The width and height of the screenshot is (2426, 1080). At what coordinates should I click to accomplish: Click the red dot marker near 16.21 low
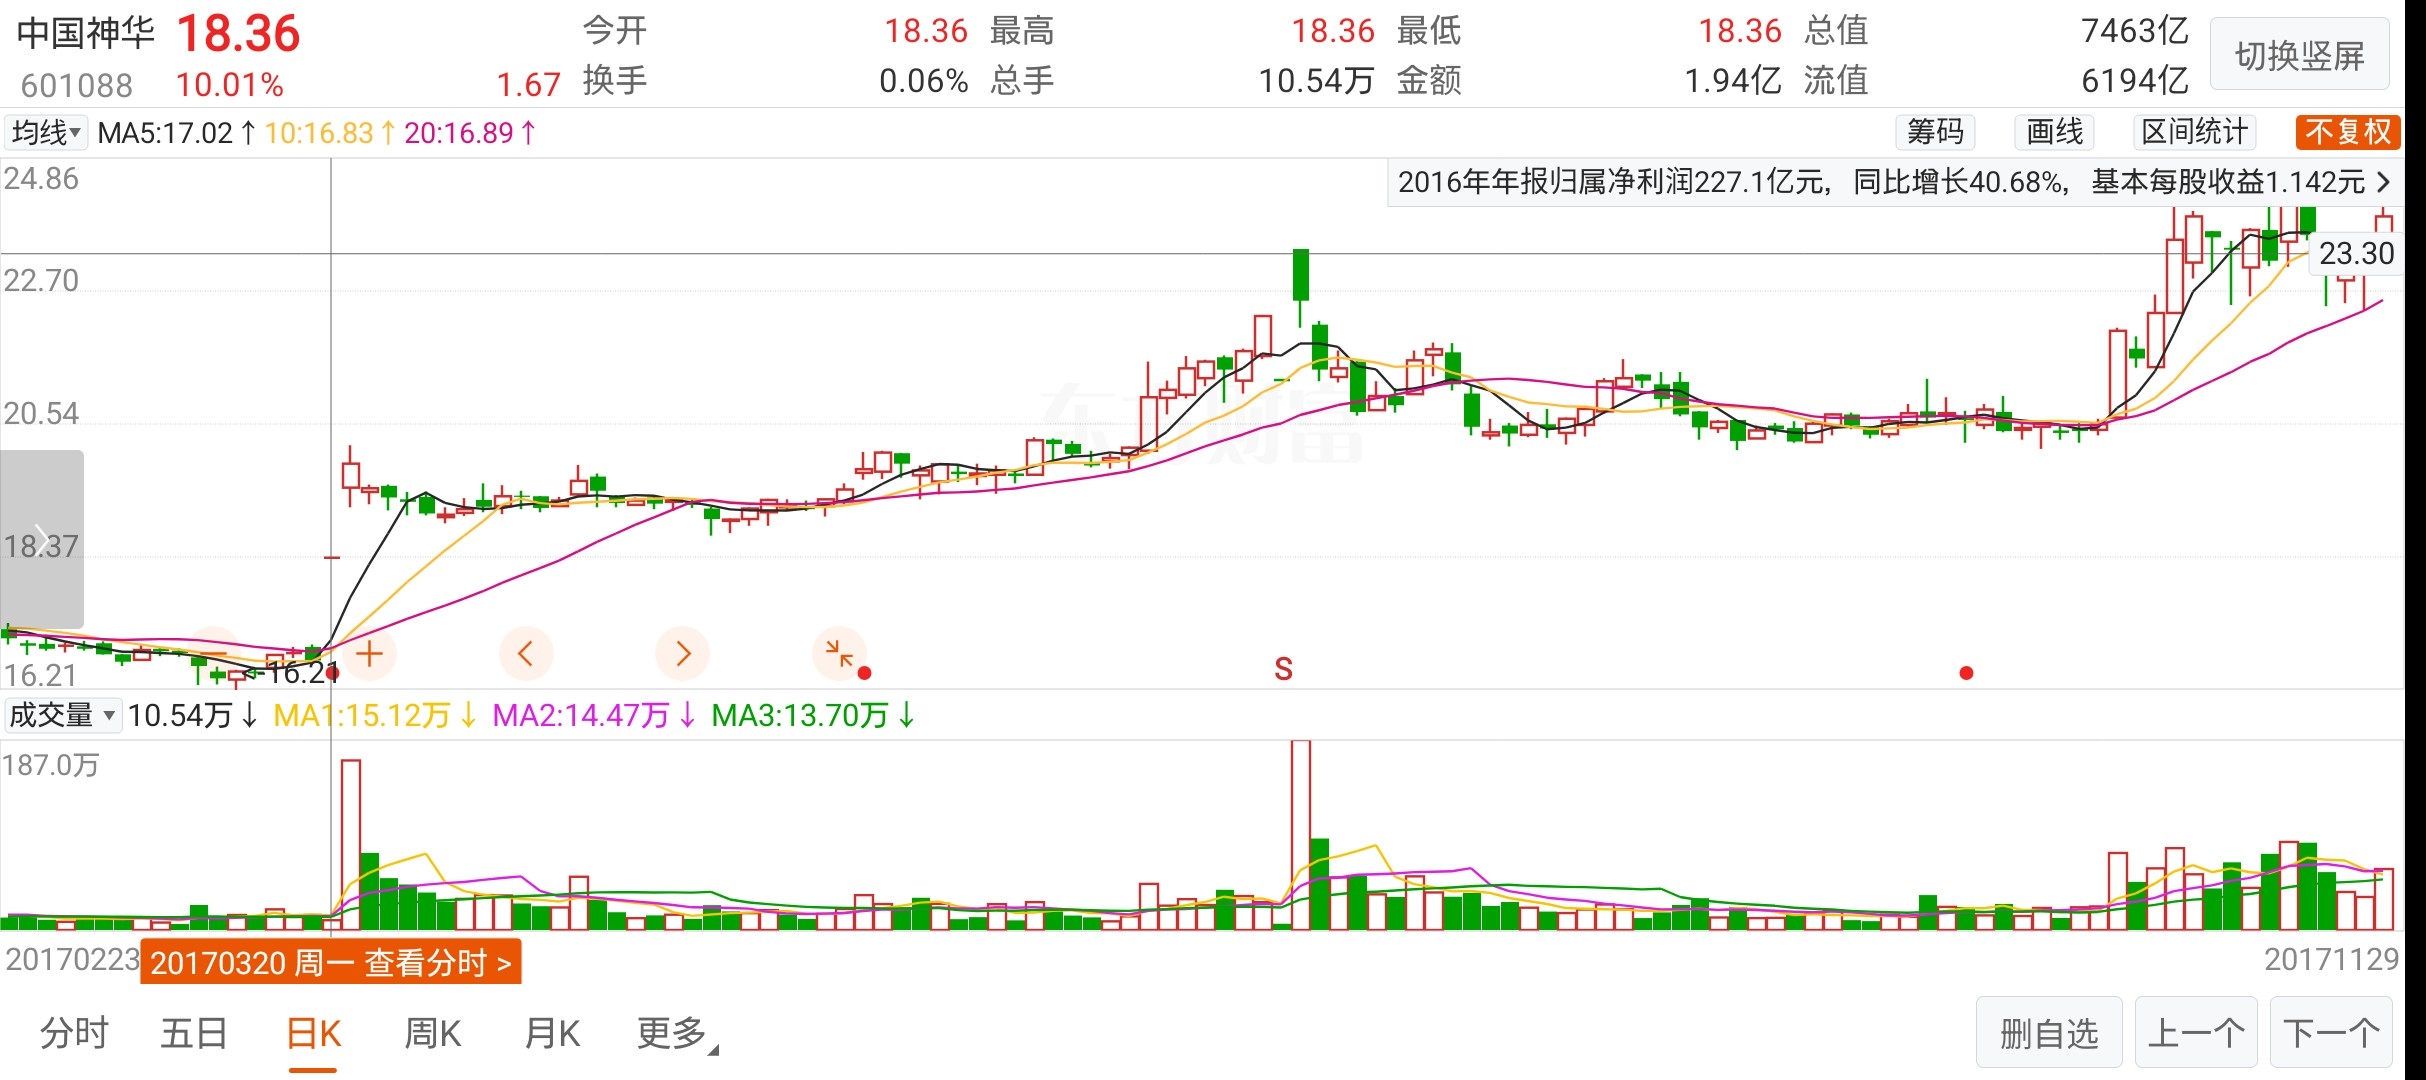[x=333, y=673]
